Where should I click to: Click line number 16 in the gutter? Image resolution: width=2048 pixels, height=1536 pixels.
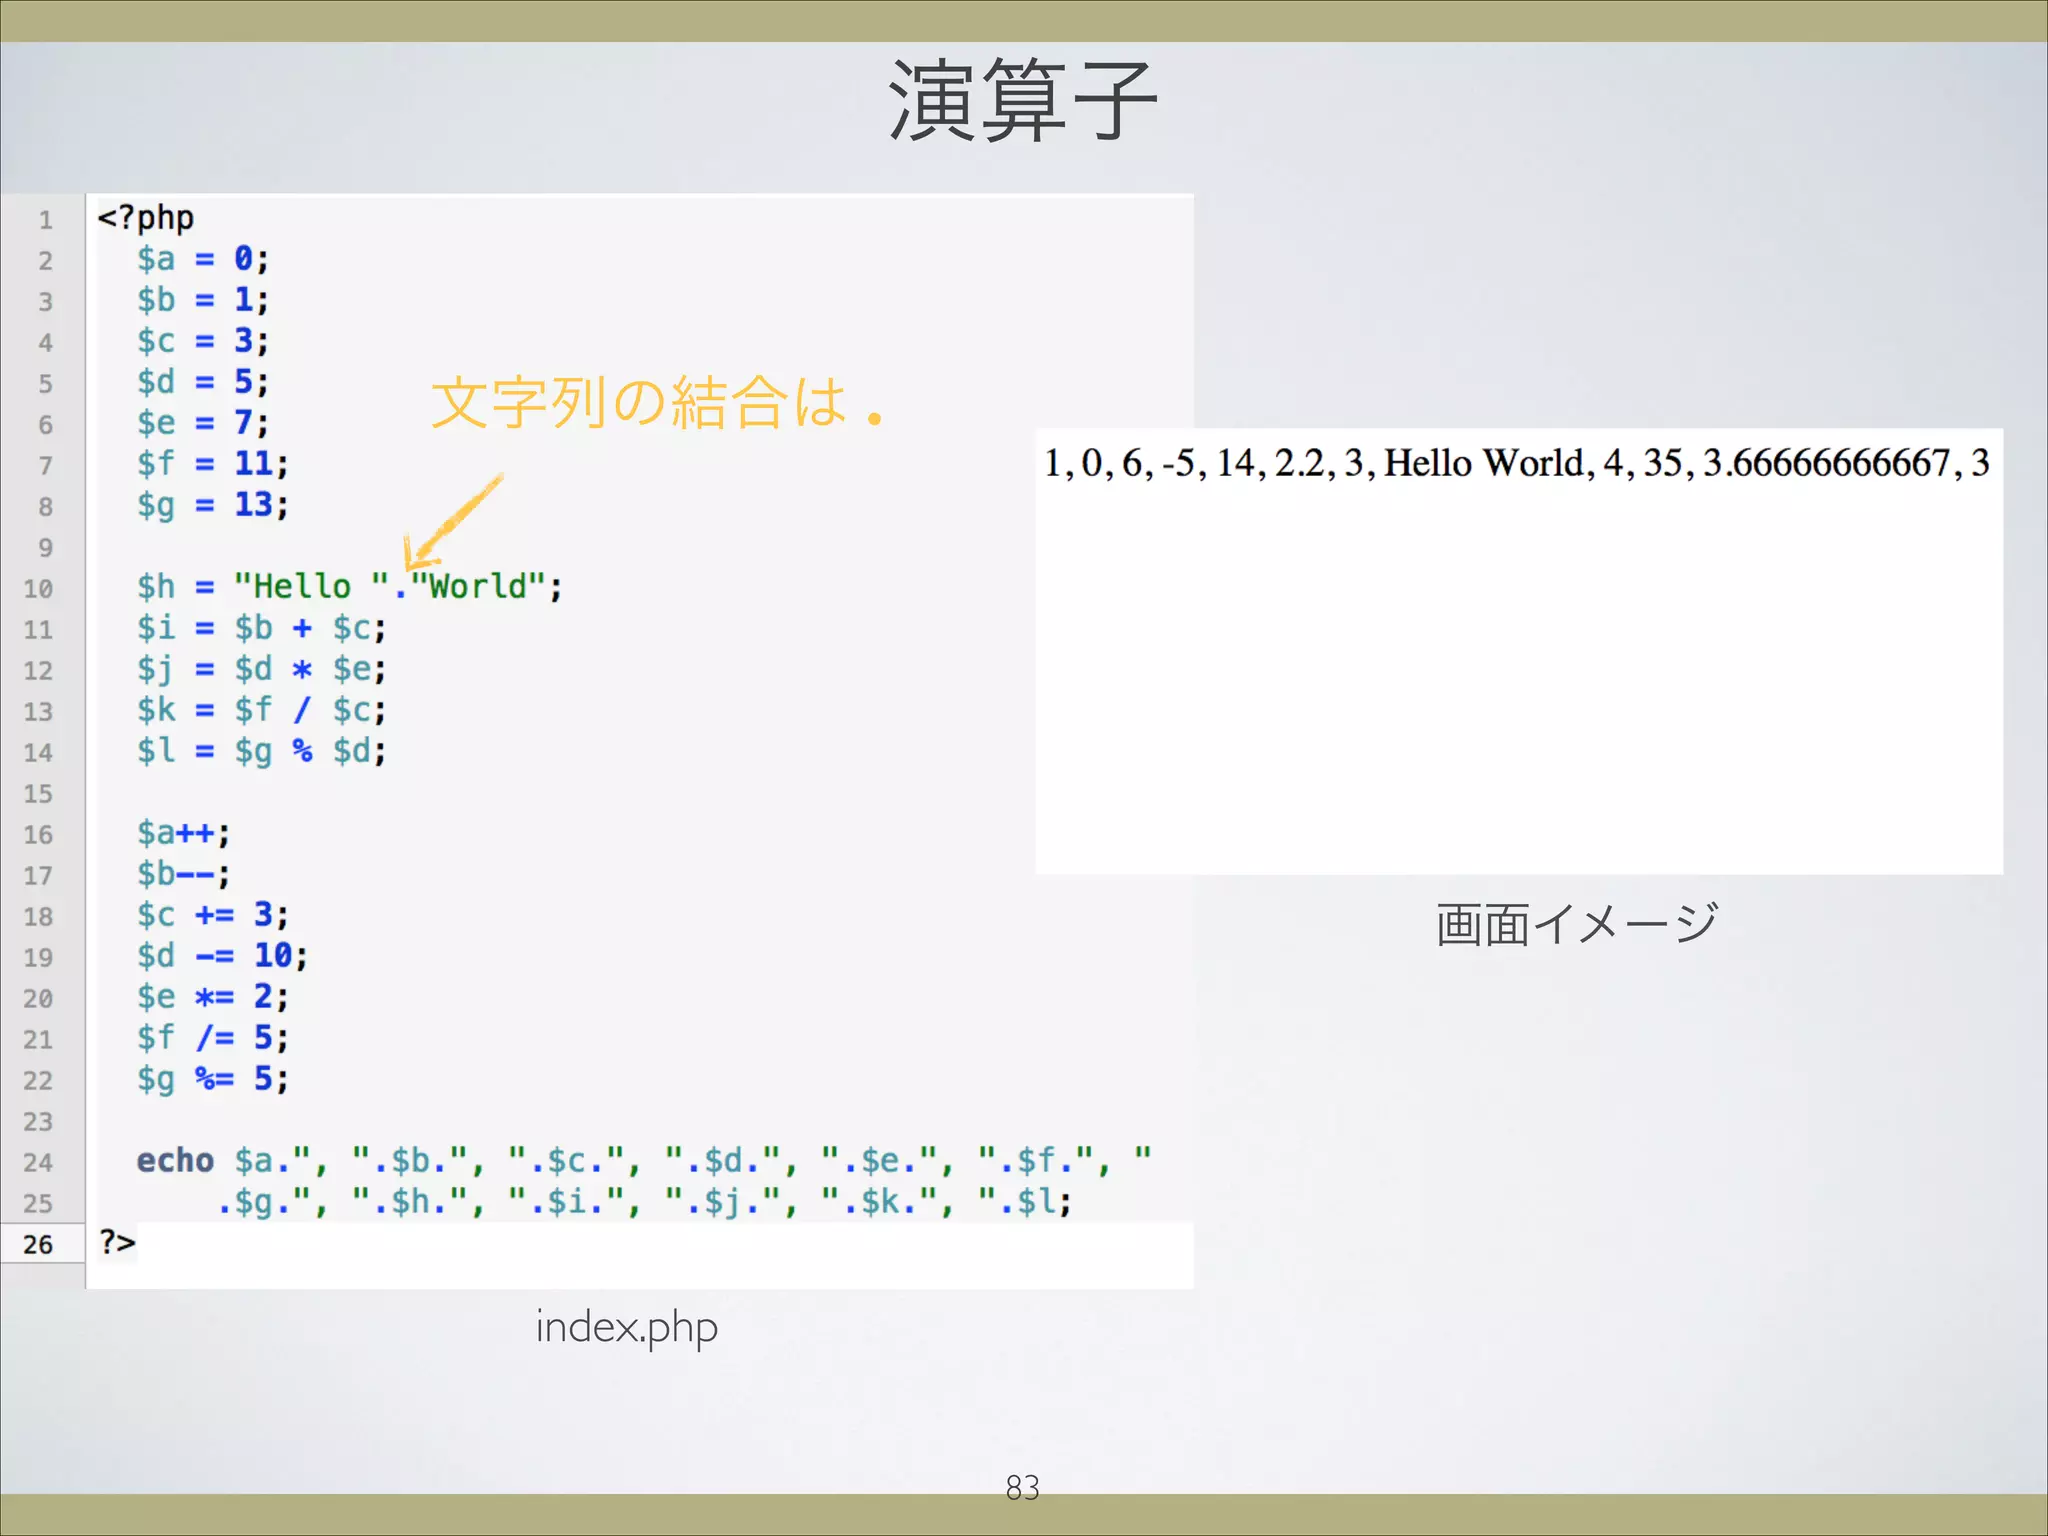click(x=38, y=835)
